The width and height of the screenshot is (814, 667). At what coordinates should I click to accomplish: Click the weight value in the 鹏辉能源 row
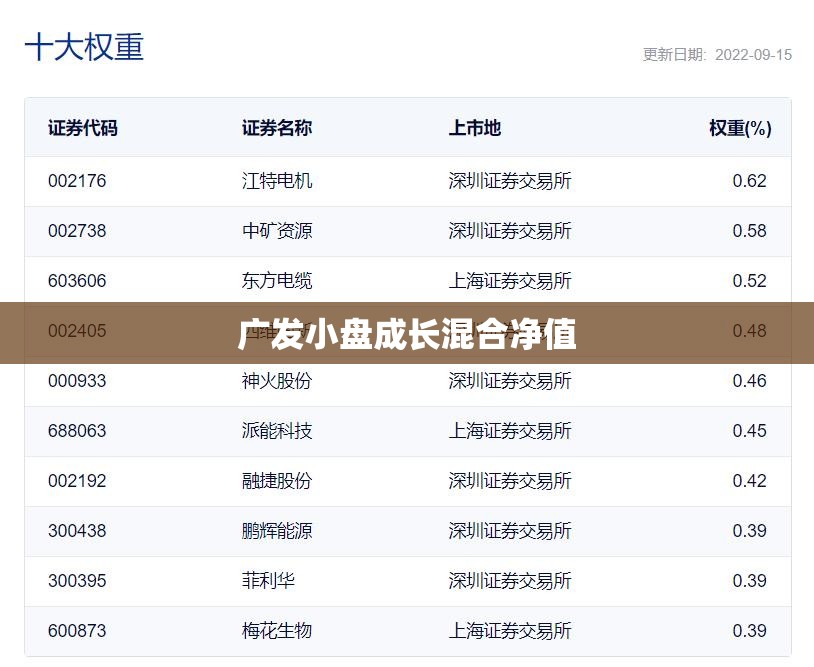tap(749, 531)
